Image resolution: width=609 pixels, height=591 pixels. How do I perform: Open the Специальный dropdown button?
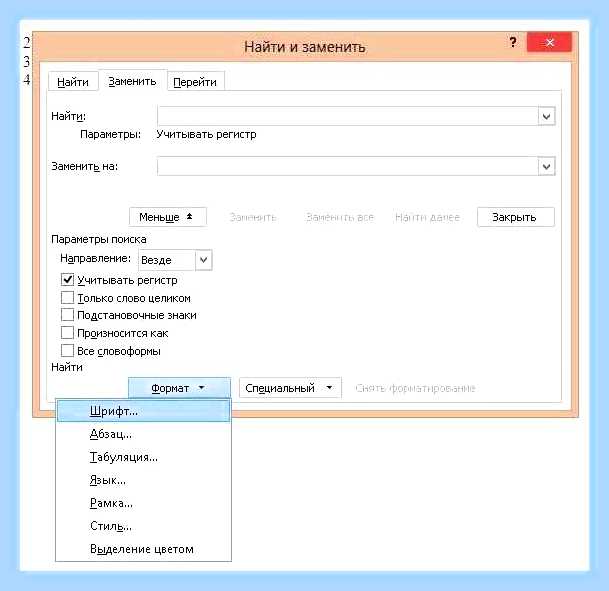[x=290, y=388]
